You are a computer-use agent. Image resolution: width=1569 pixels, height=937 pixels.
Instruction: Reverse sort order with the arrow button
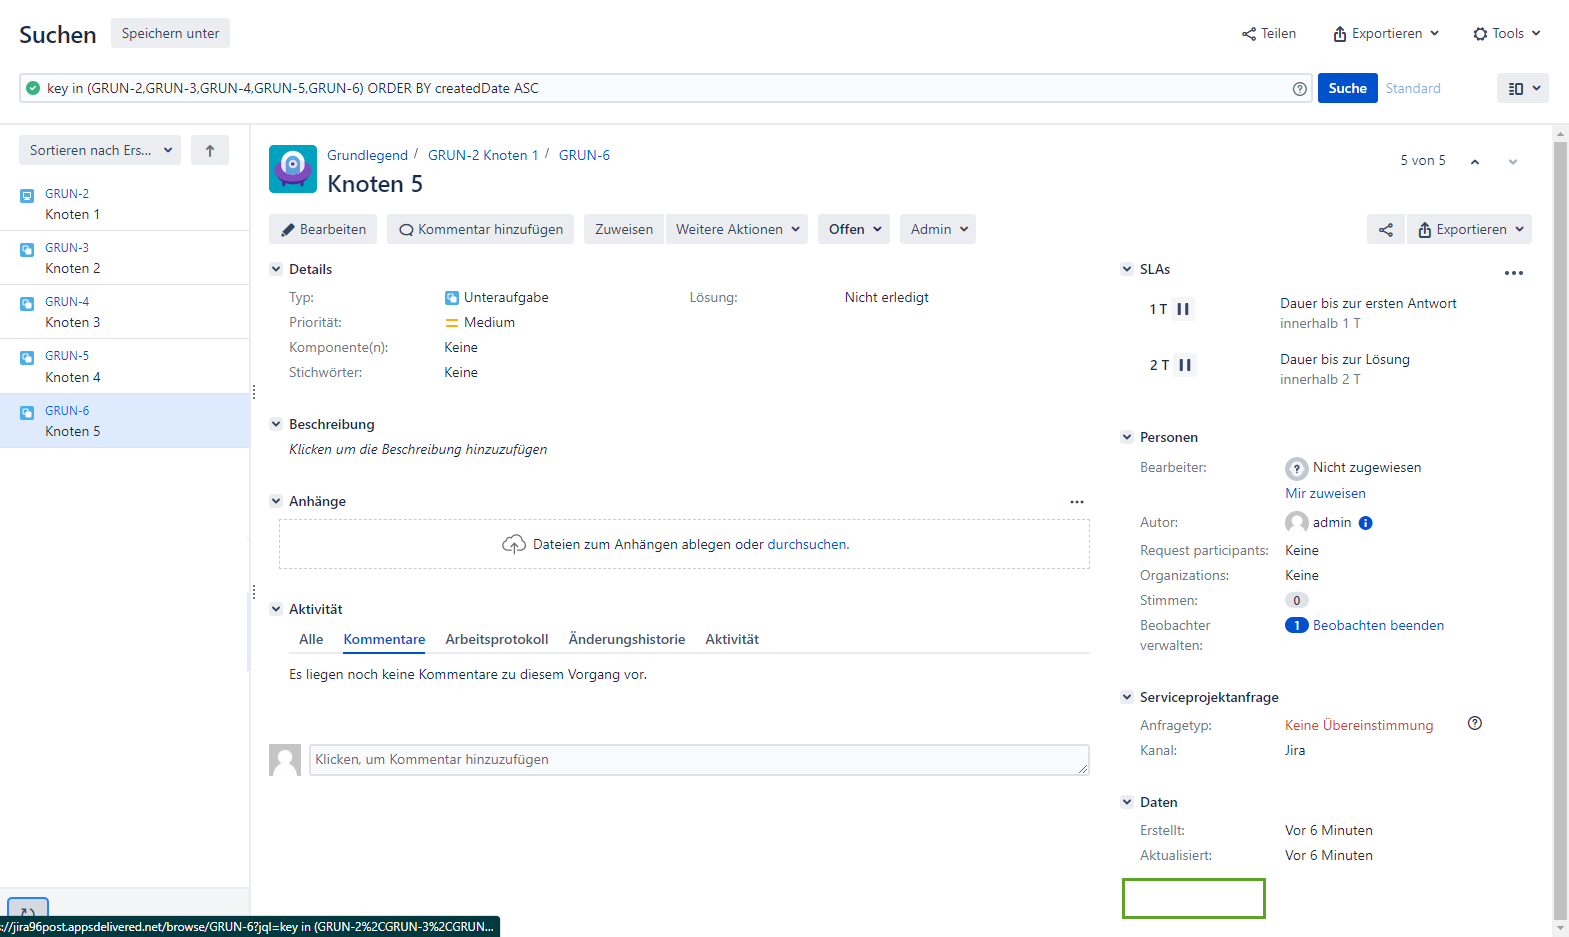pos(210,151)
